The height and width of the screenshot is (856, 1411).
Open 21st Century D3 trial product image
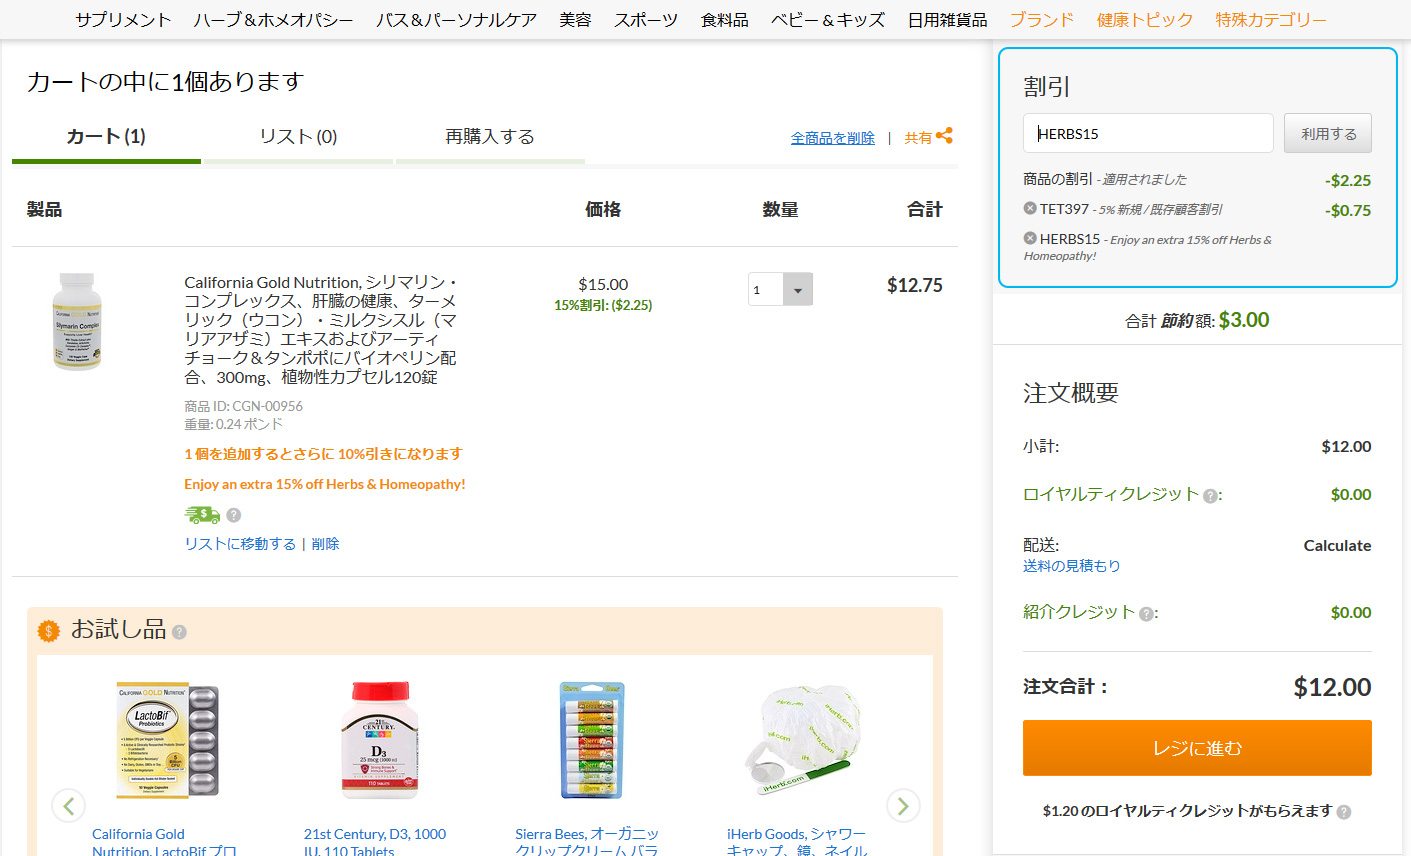[x=379, y=741]
